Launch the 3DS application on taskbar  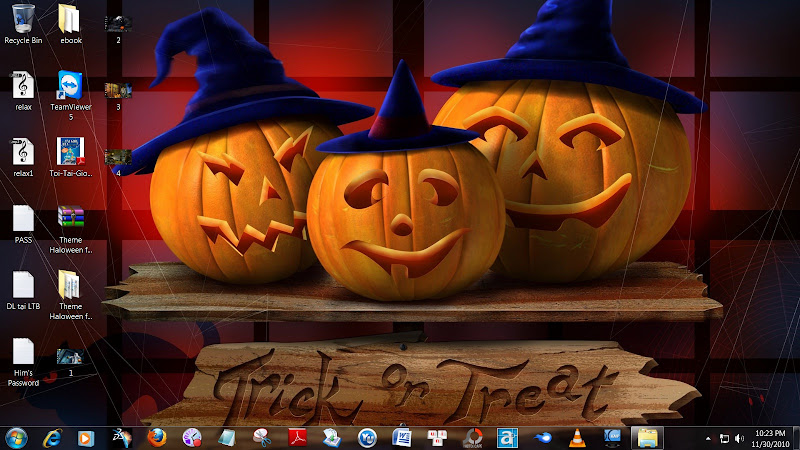tap(122, 438)
